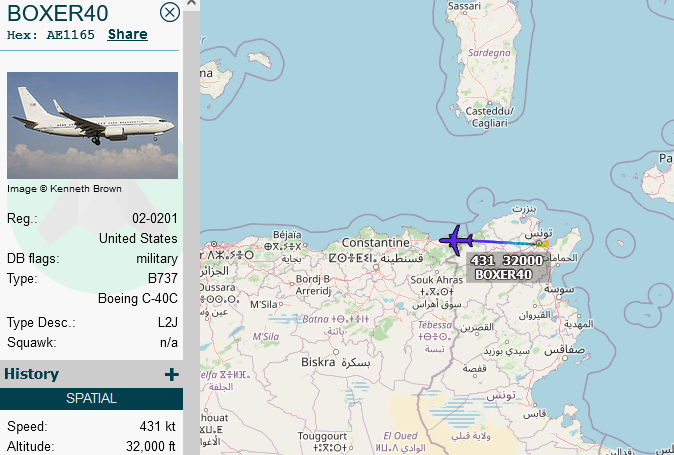Expand the History section with plus icon

172,374
